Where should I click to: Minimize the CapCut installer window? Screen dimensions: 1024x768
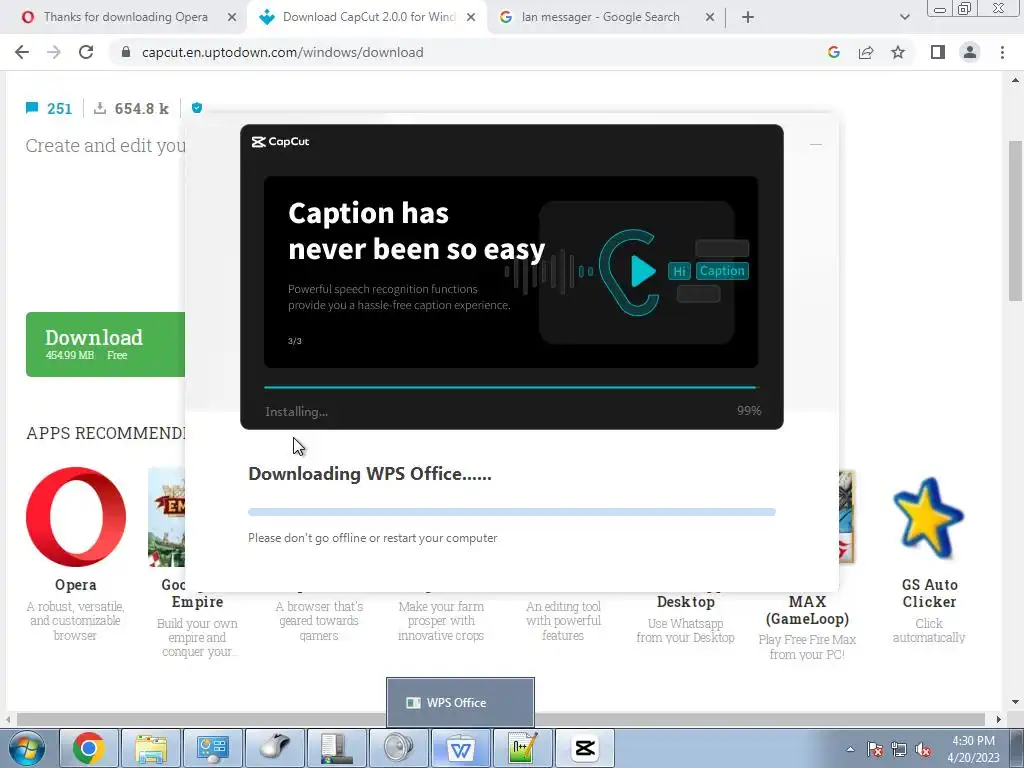pos(816,144)
